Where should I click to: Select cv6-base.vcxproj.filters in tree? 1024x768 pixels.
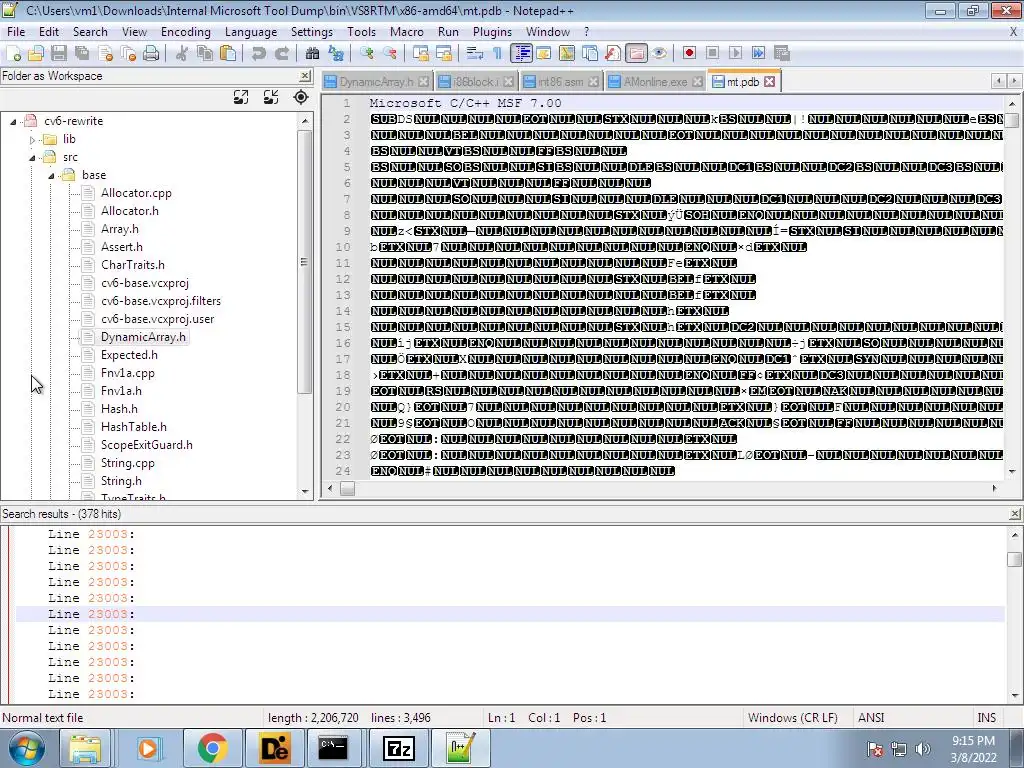click(x=161, y=300)
